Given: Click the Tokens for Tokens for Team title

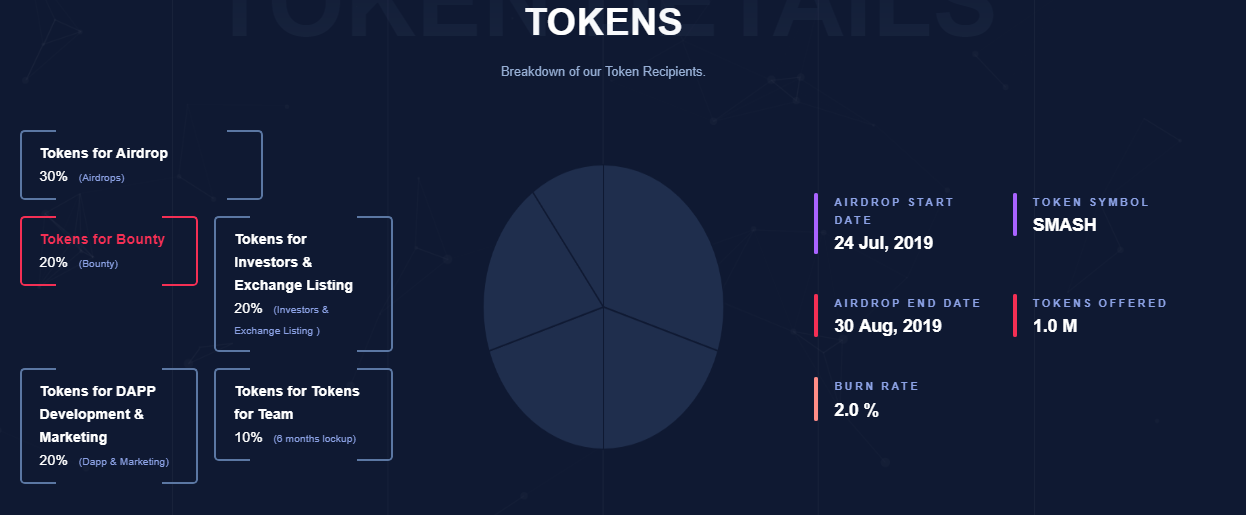Looking at the screenshot, I should [297, 402].
